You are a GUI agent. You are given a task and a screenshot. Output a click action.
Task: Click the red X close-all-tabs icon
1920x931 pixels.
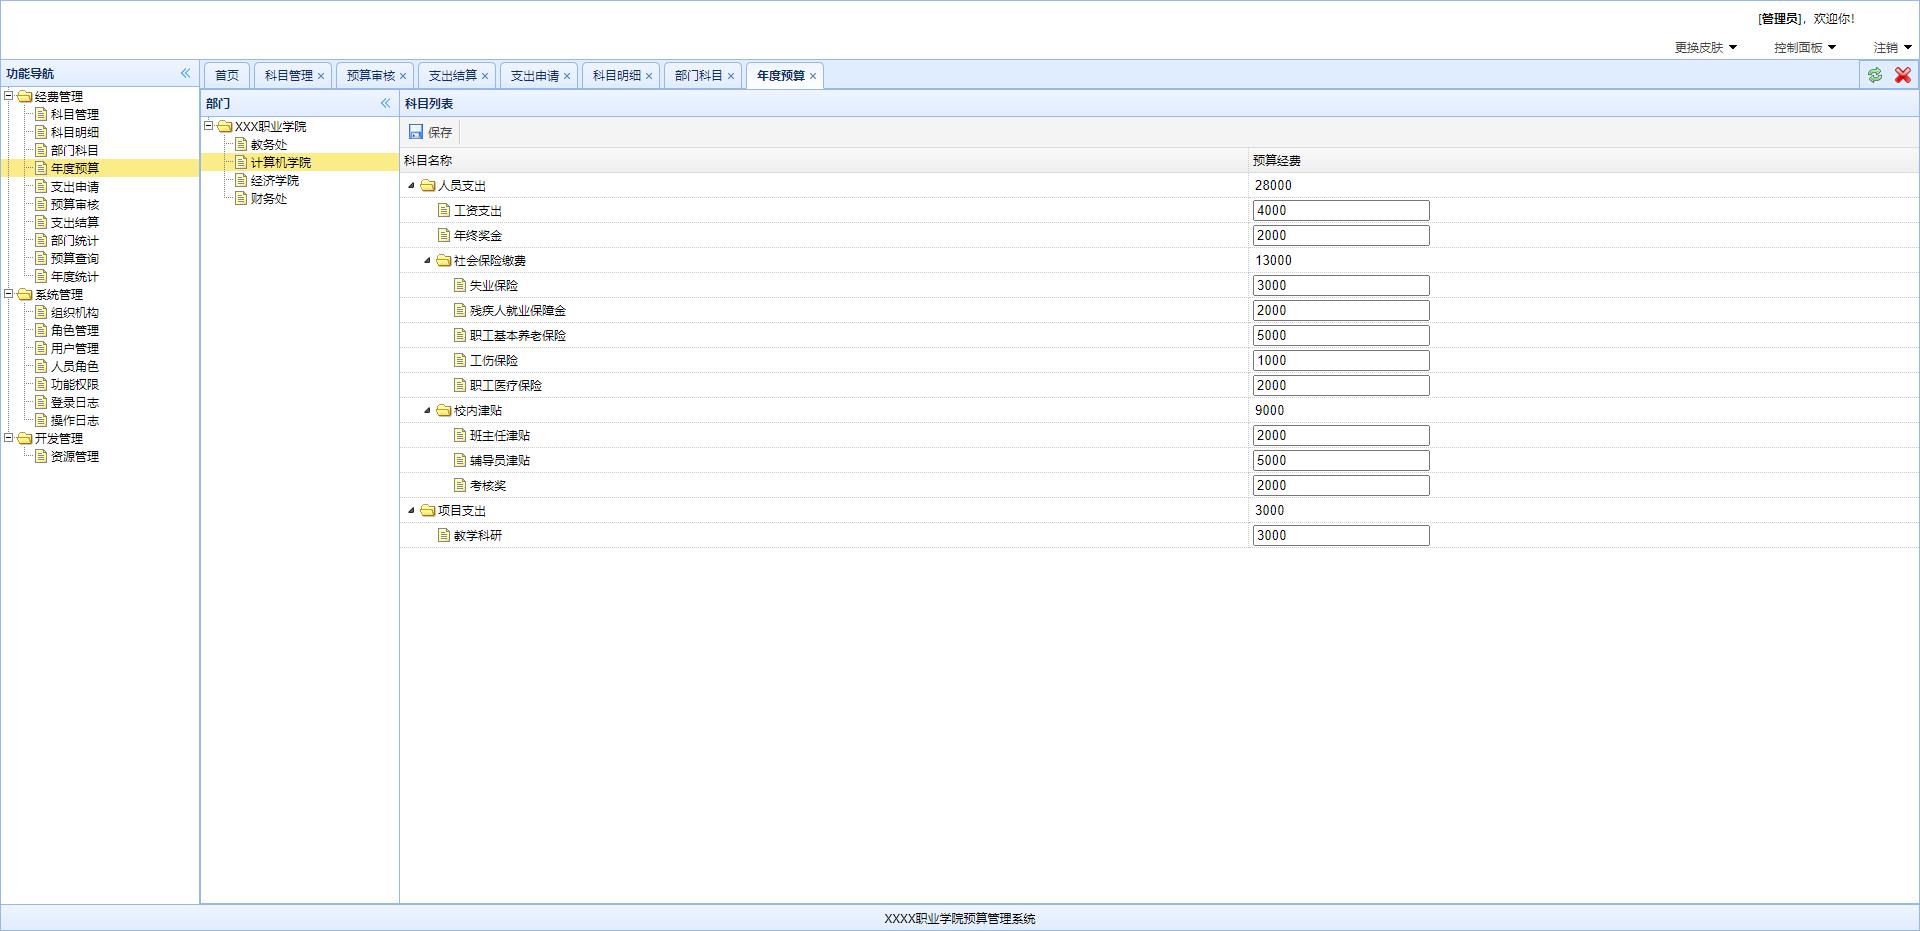pyautogui.click(x=1903, y=75)
